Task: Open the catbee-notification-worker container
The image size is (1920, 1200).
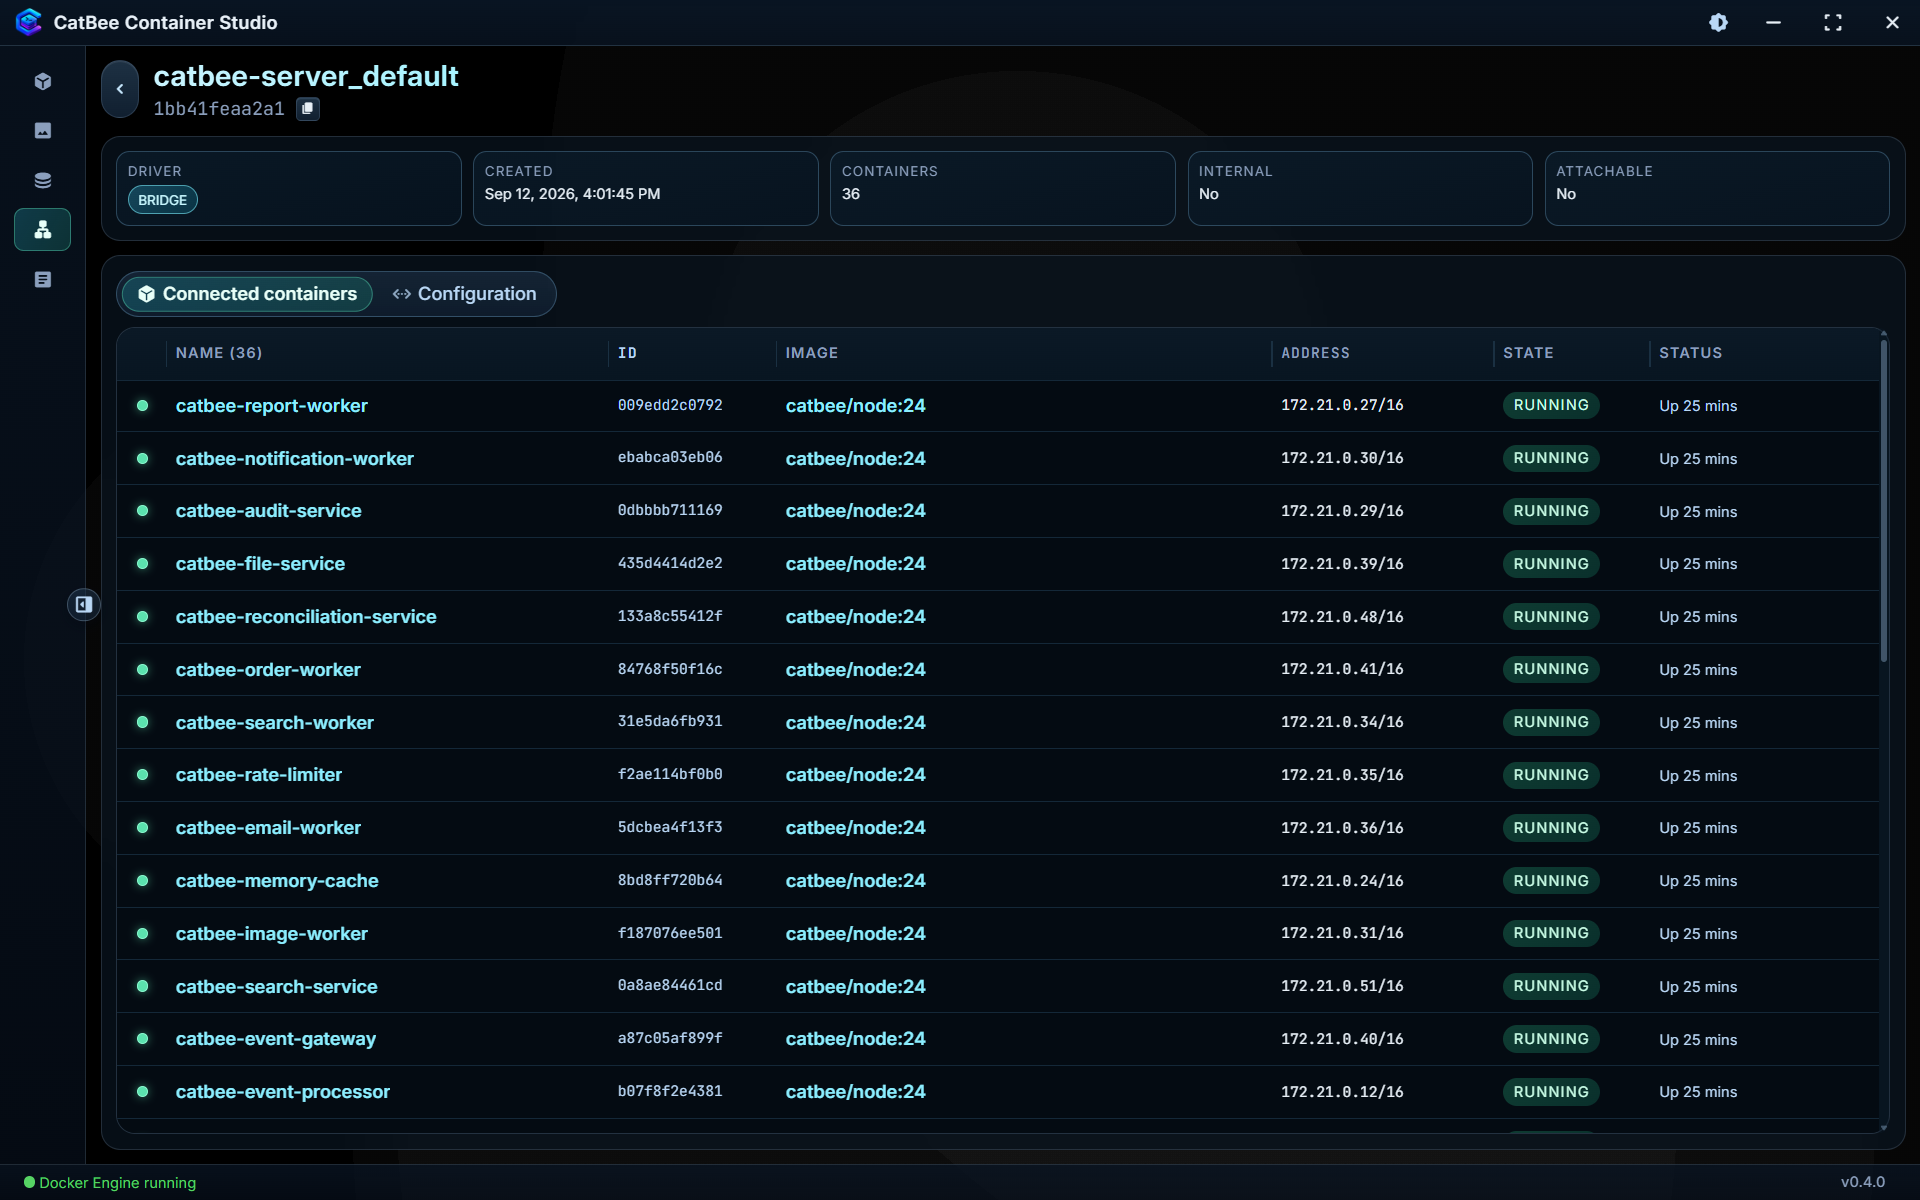Action: tap(295, 459)
